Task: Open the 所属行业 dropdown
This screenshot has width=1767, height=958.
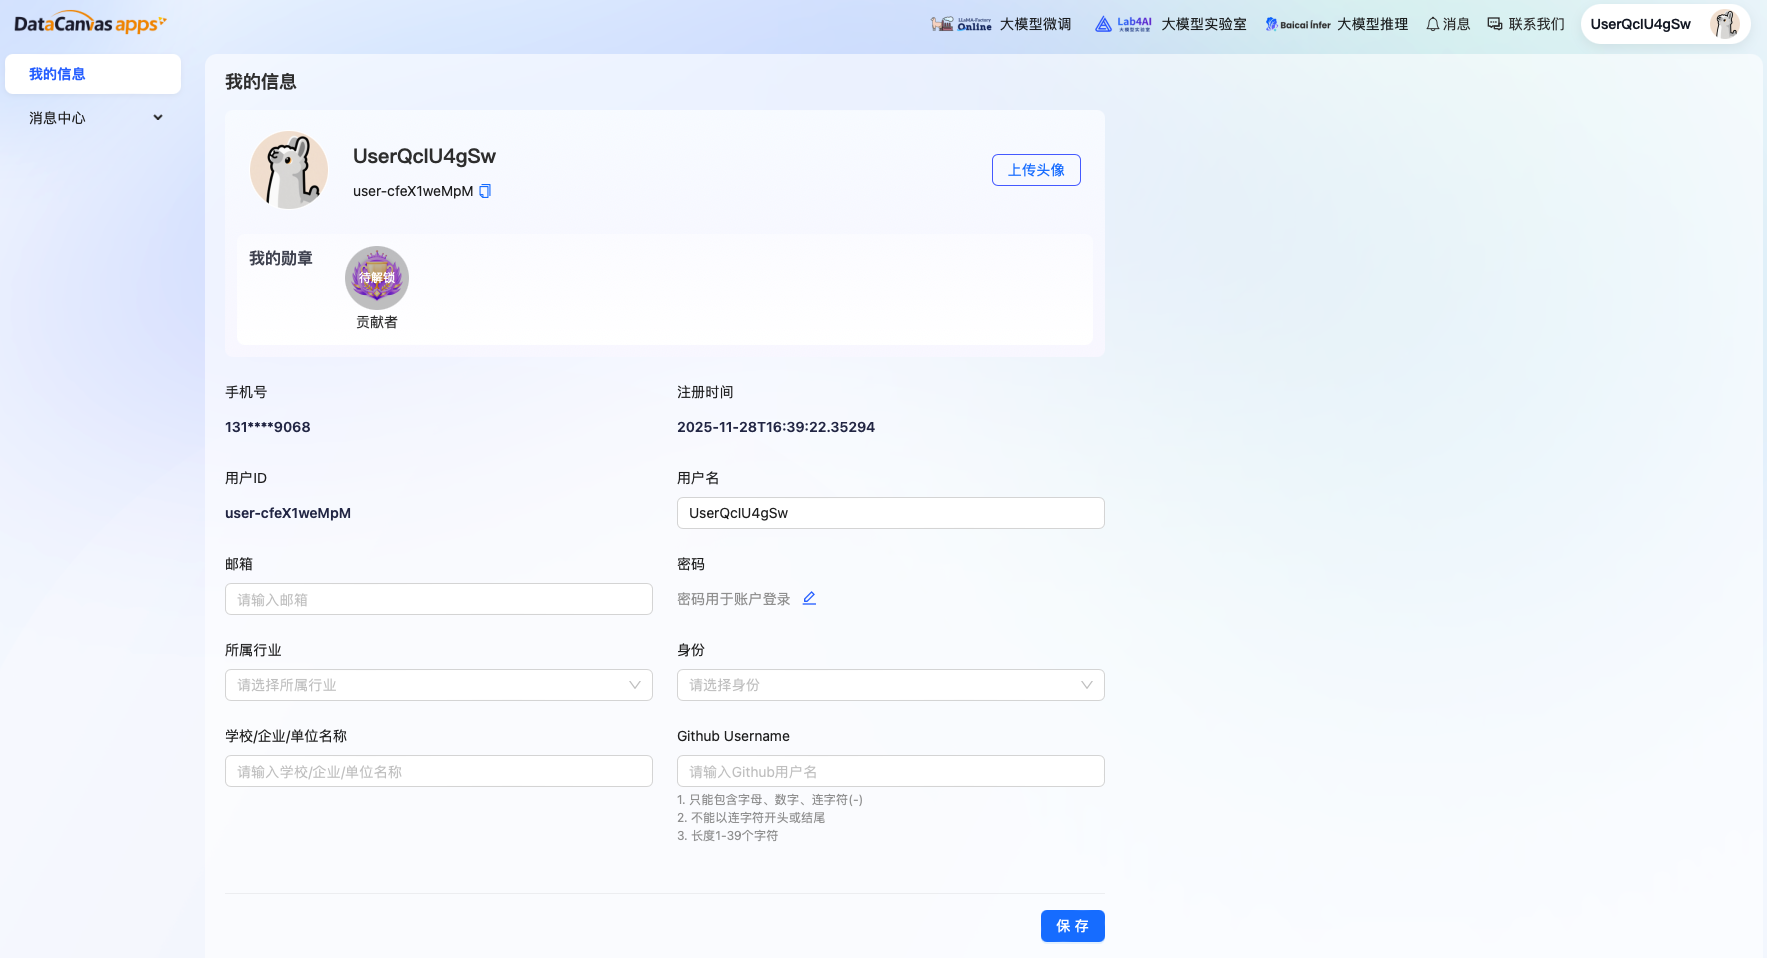Action: 438,685
